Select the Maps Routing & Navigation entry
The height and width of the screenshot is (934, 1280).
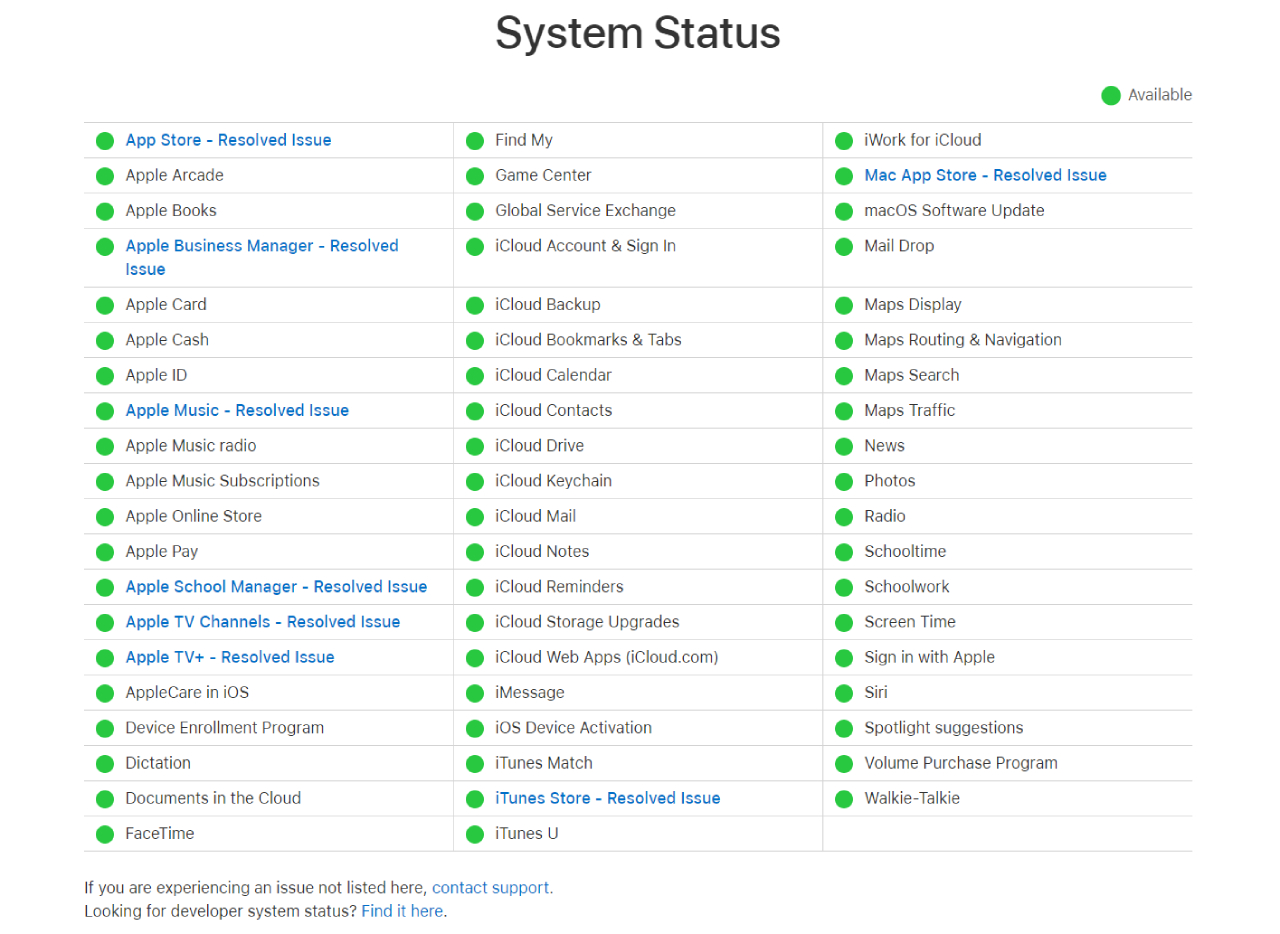point(963,339)
